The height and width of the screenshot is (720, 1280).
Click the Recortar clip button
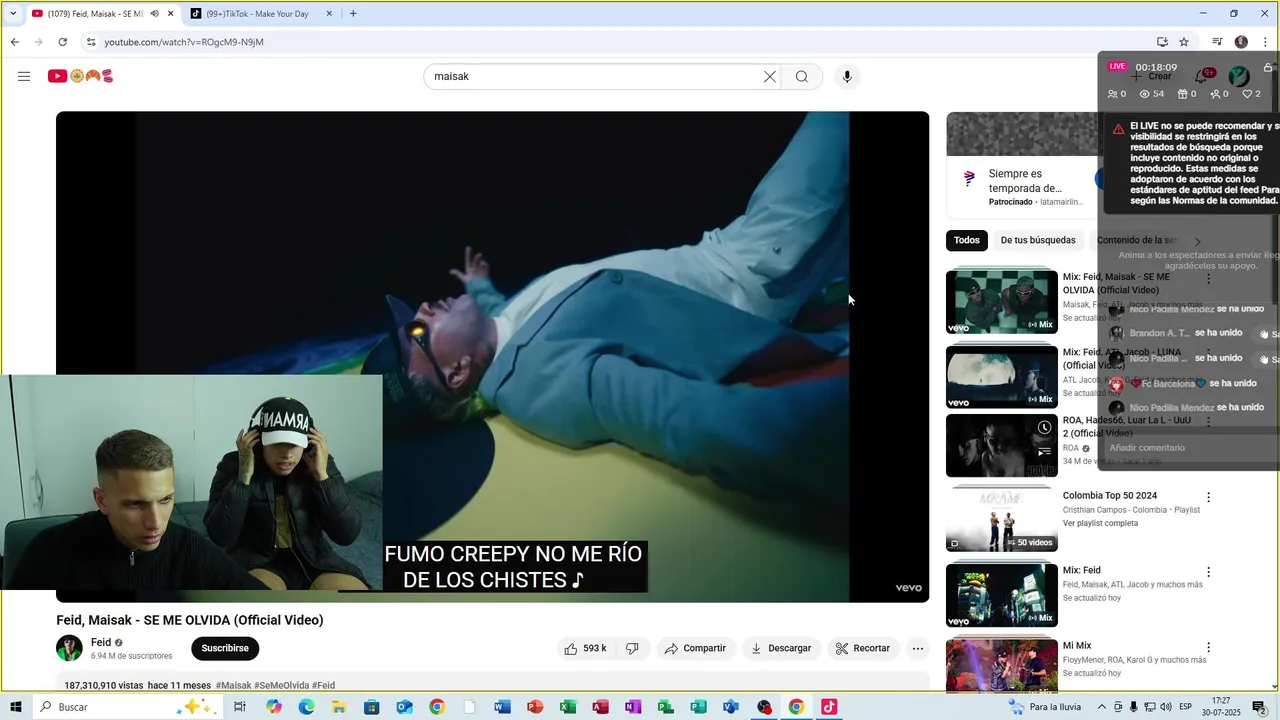tap(862, 648)
